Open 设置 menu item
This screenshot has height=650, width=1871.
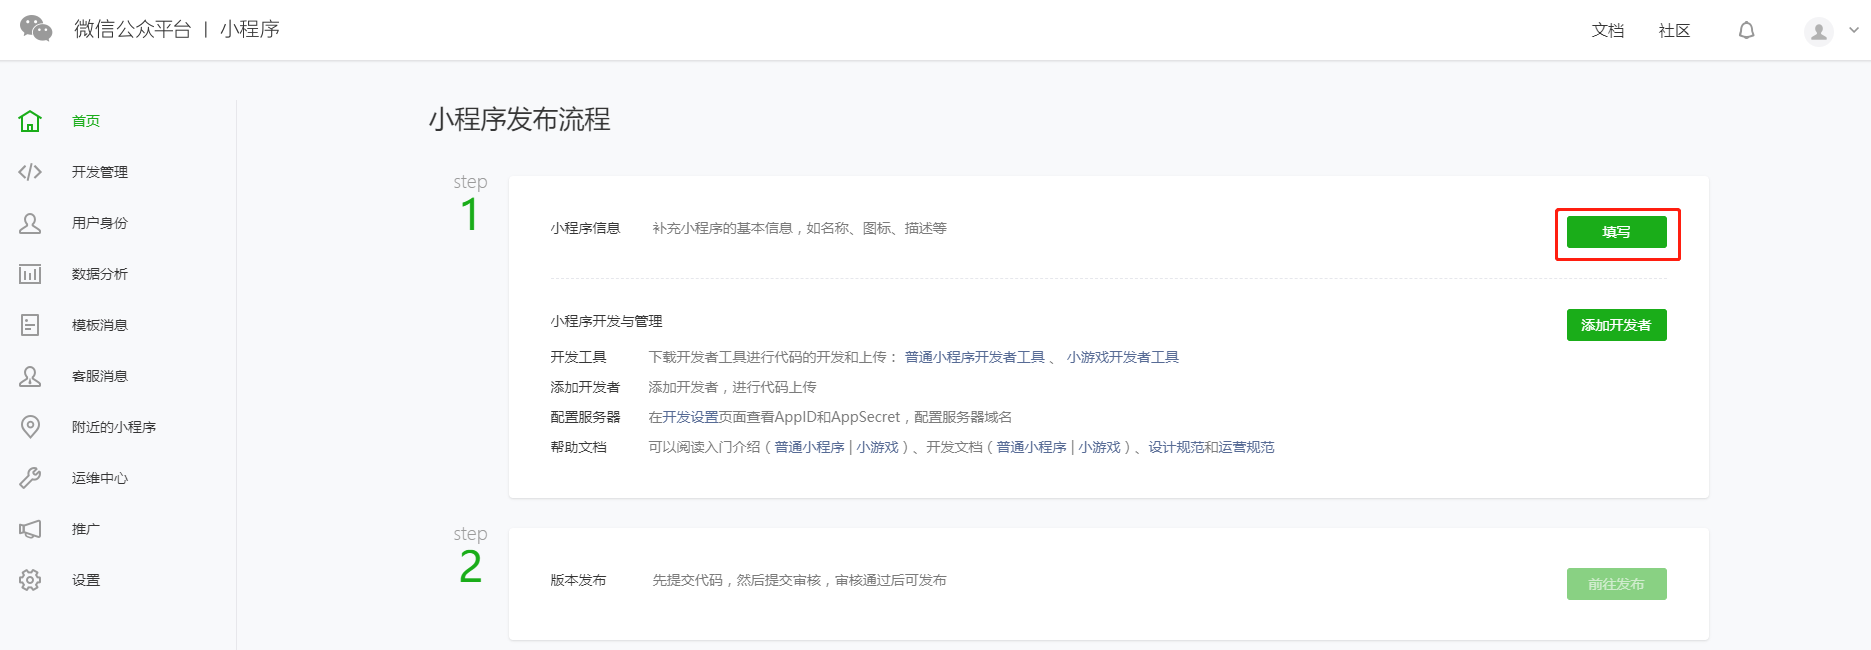(86, 580)
